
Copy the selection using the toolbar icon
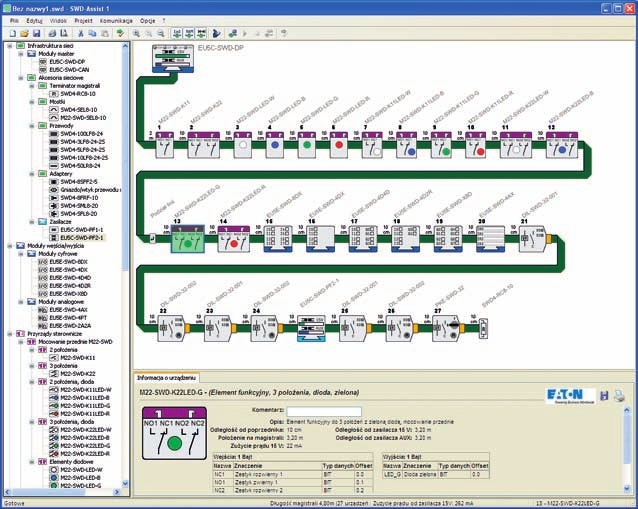(92, 33)
